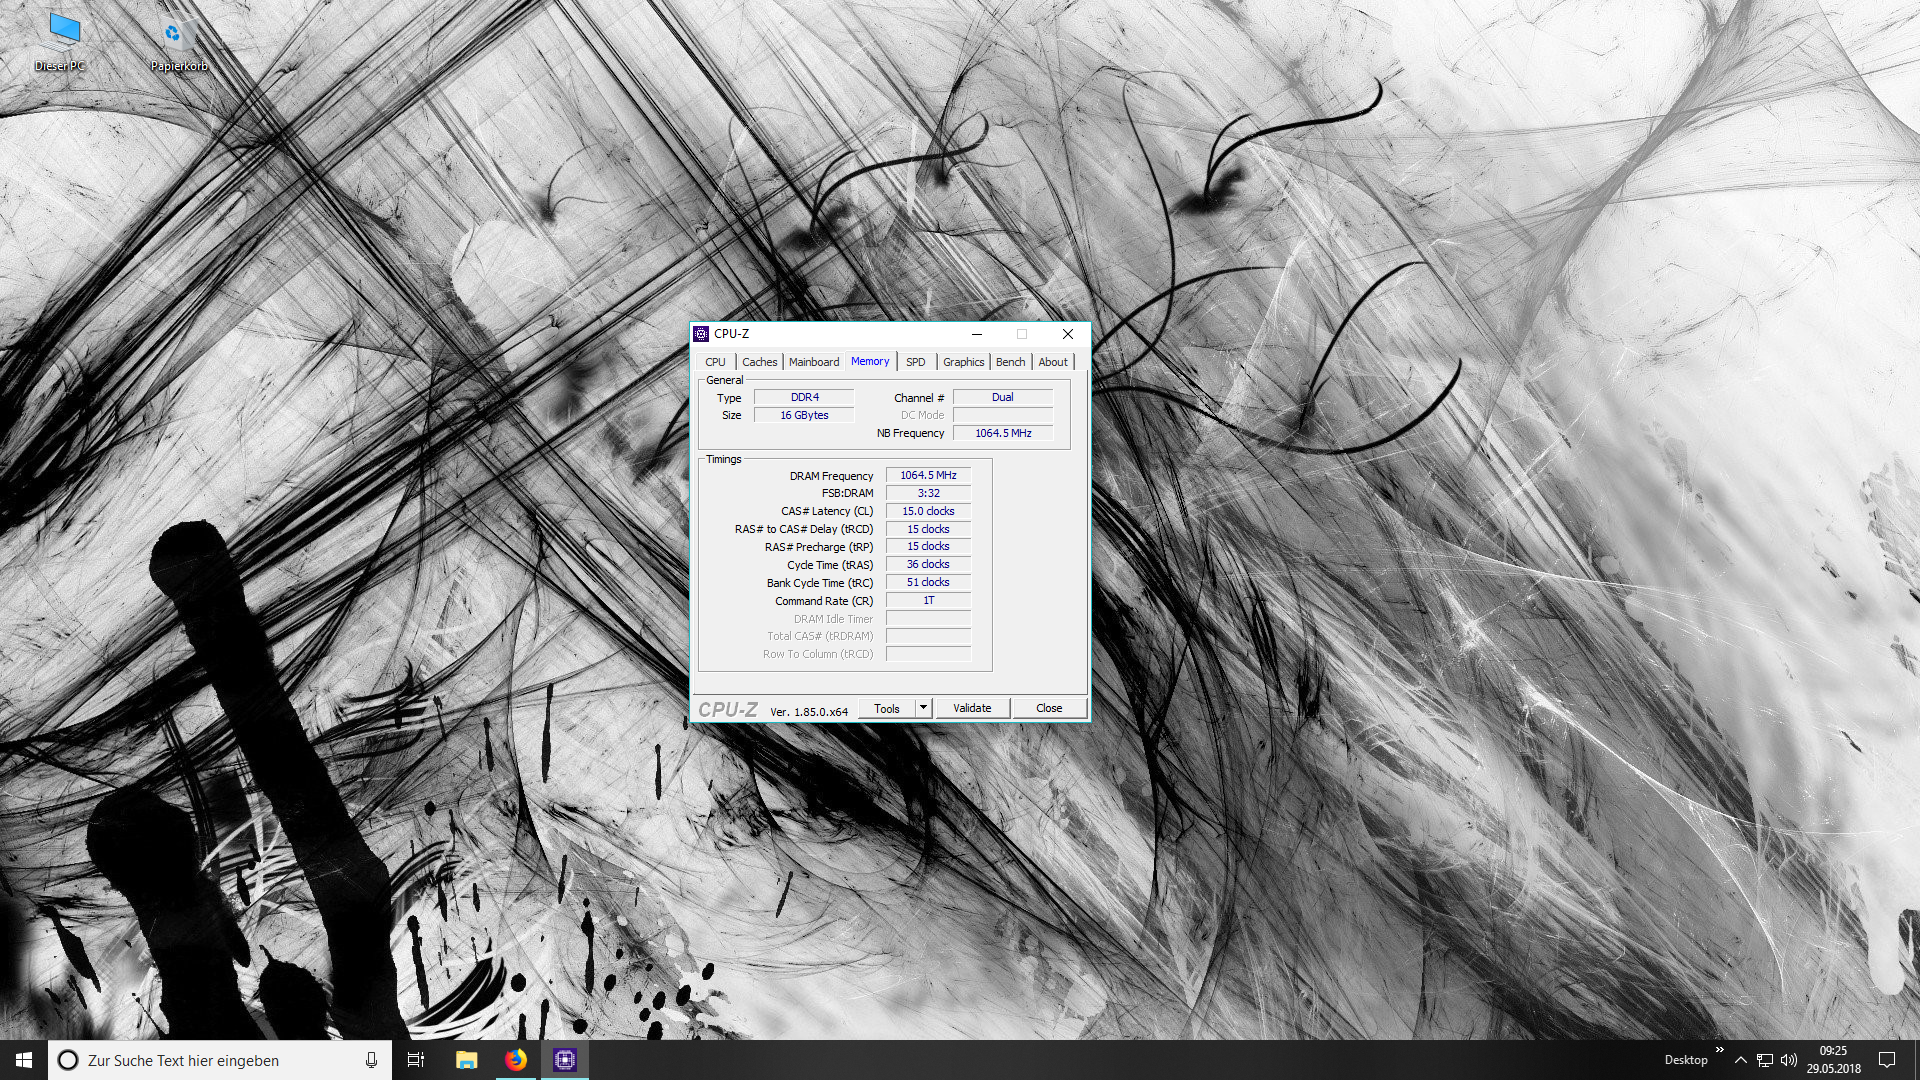Expand hidden icons in the system tray

tap(1741, 1060)
